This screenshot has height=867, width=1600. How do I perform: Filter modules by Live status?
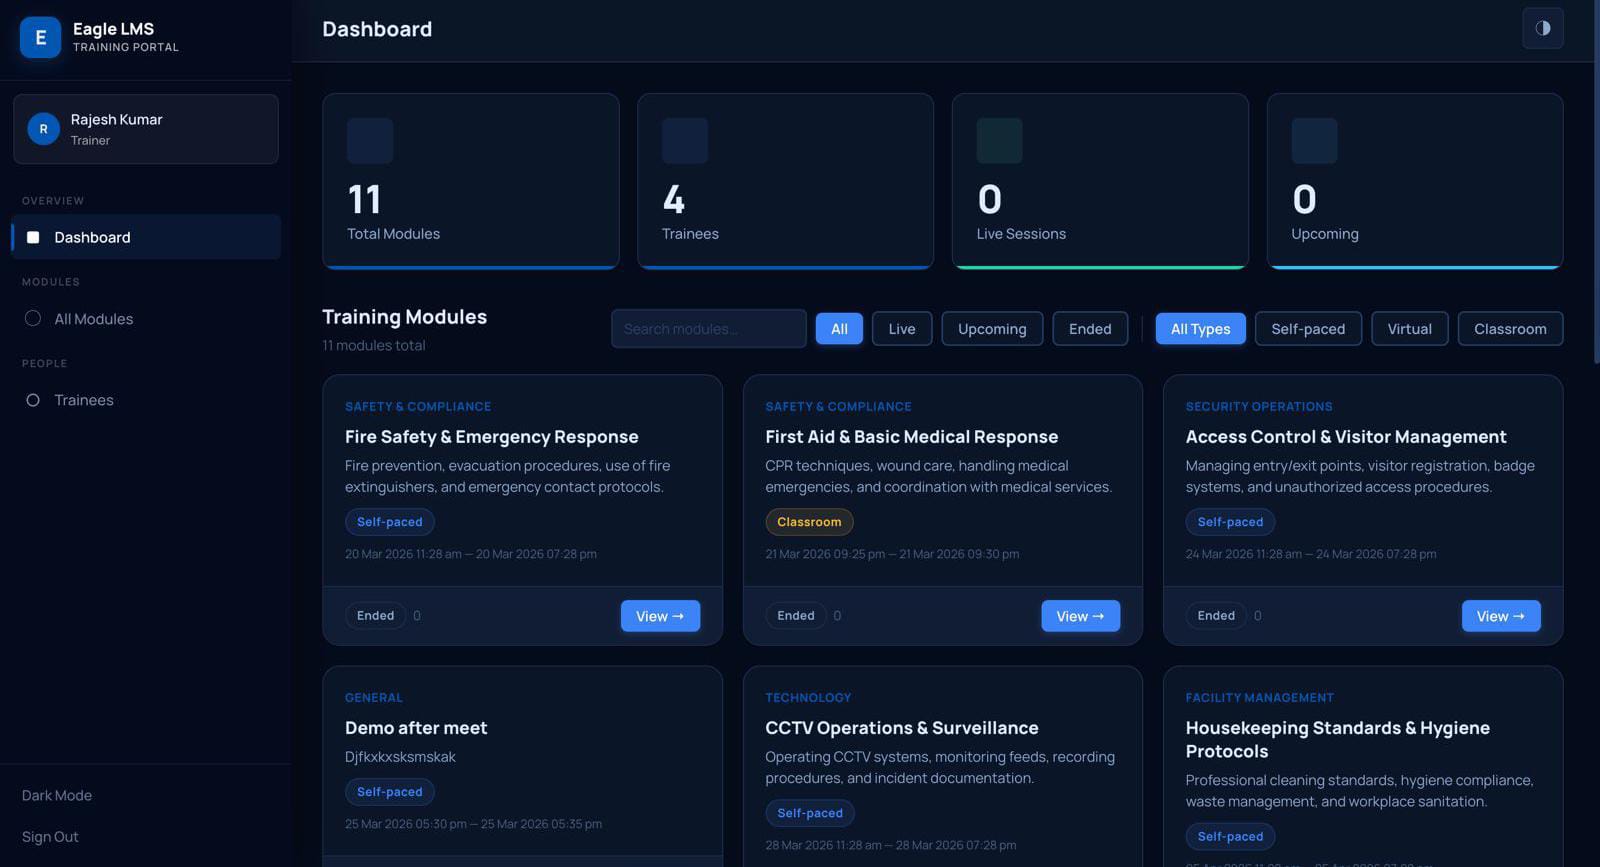pos(902,329)
